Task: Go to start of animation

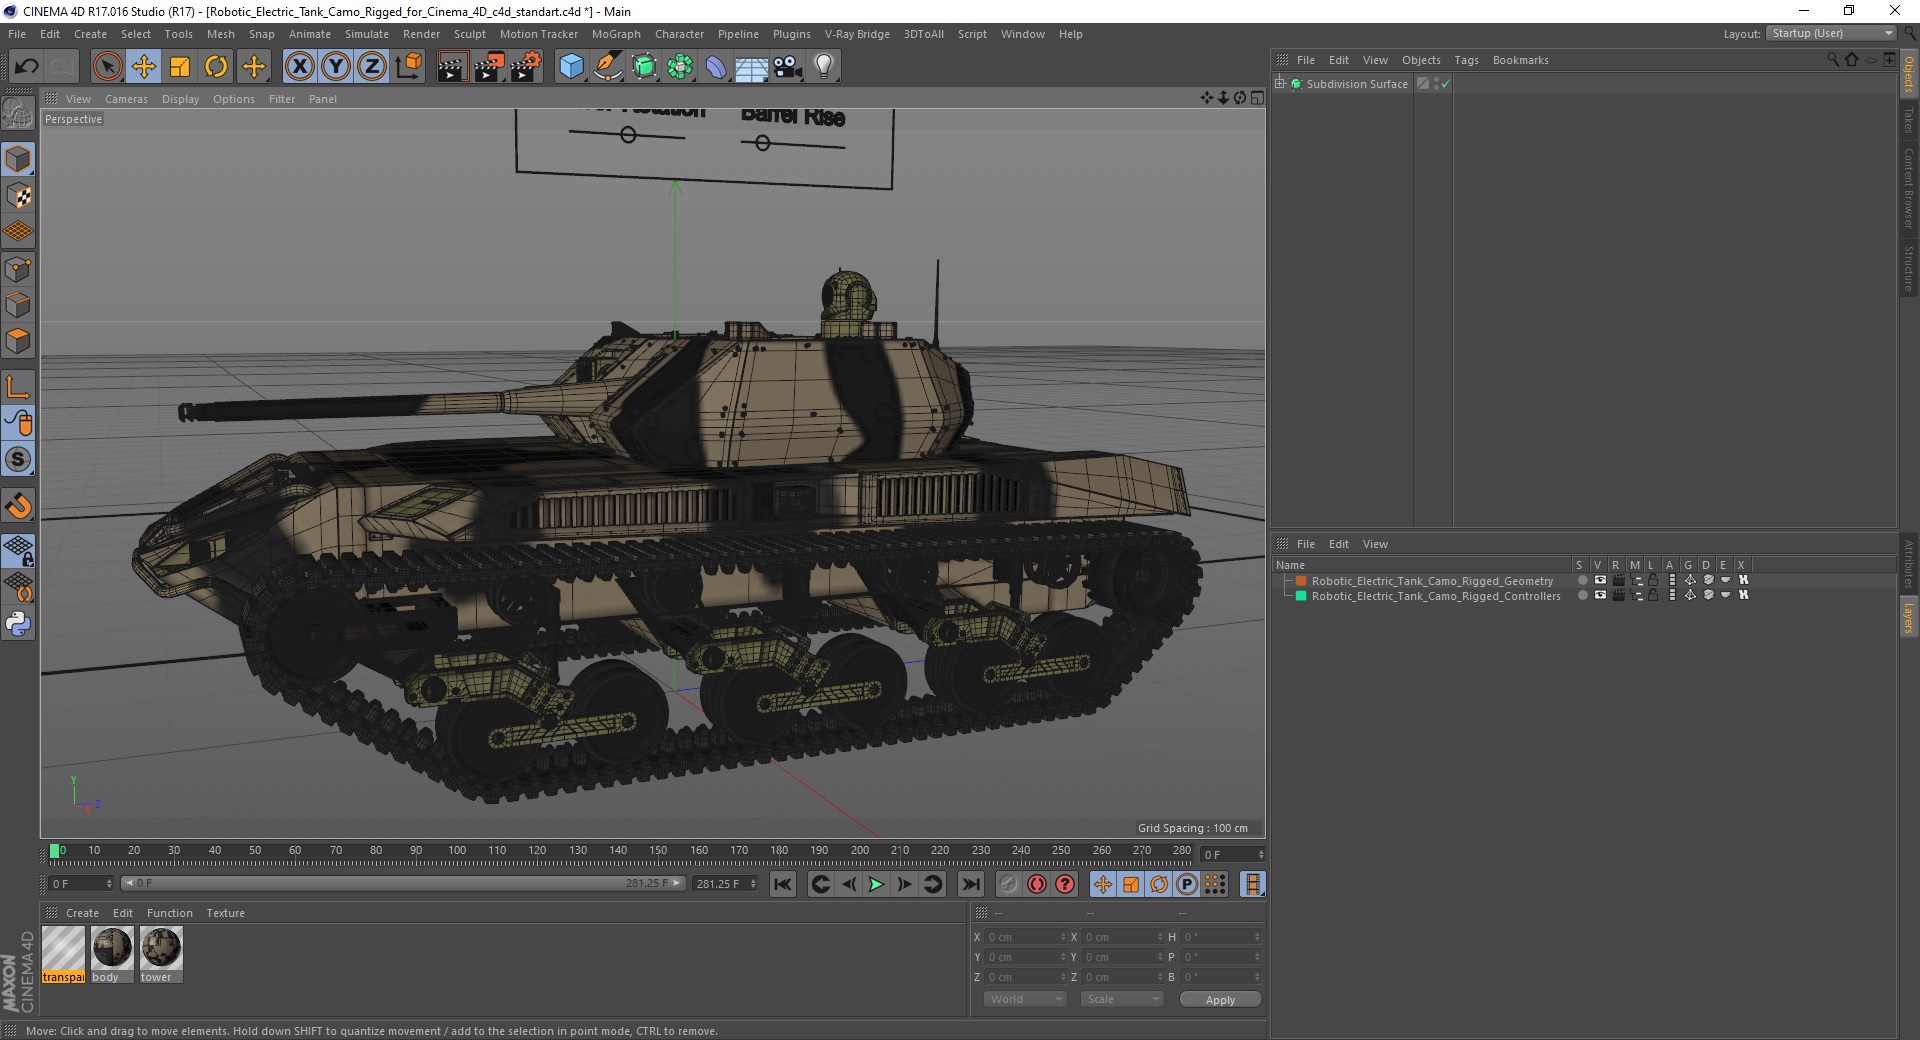Action: [783, 884]
